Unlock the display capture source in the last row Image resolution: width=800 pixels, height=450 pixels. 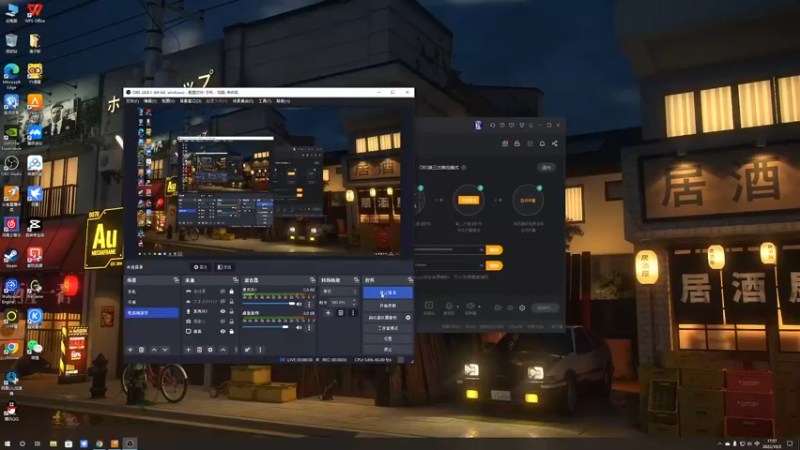231,331
